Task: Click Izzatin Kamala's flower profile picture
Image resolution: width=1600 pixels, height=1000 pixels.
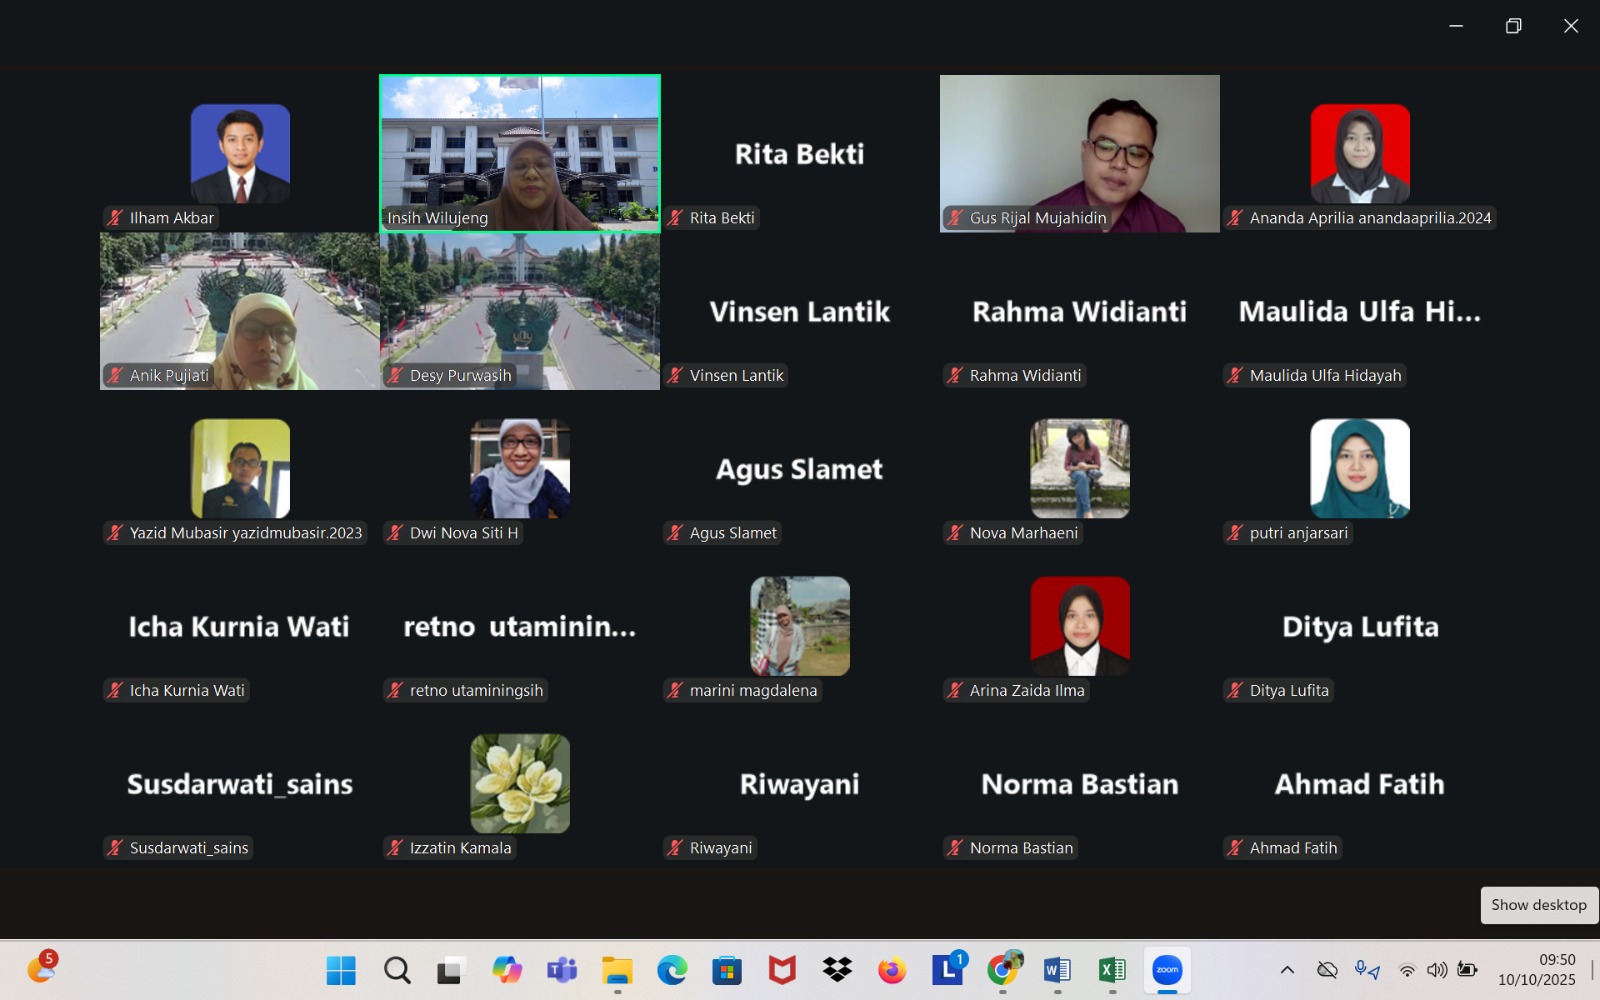Action: tap(520, 784)
